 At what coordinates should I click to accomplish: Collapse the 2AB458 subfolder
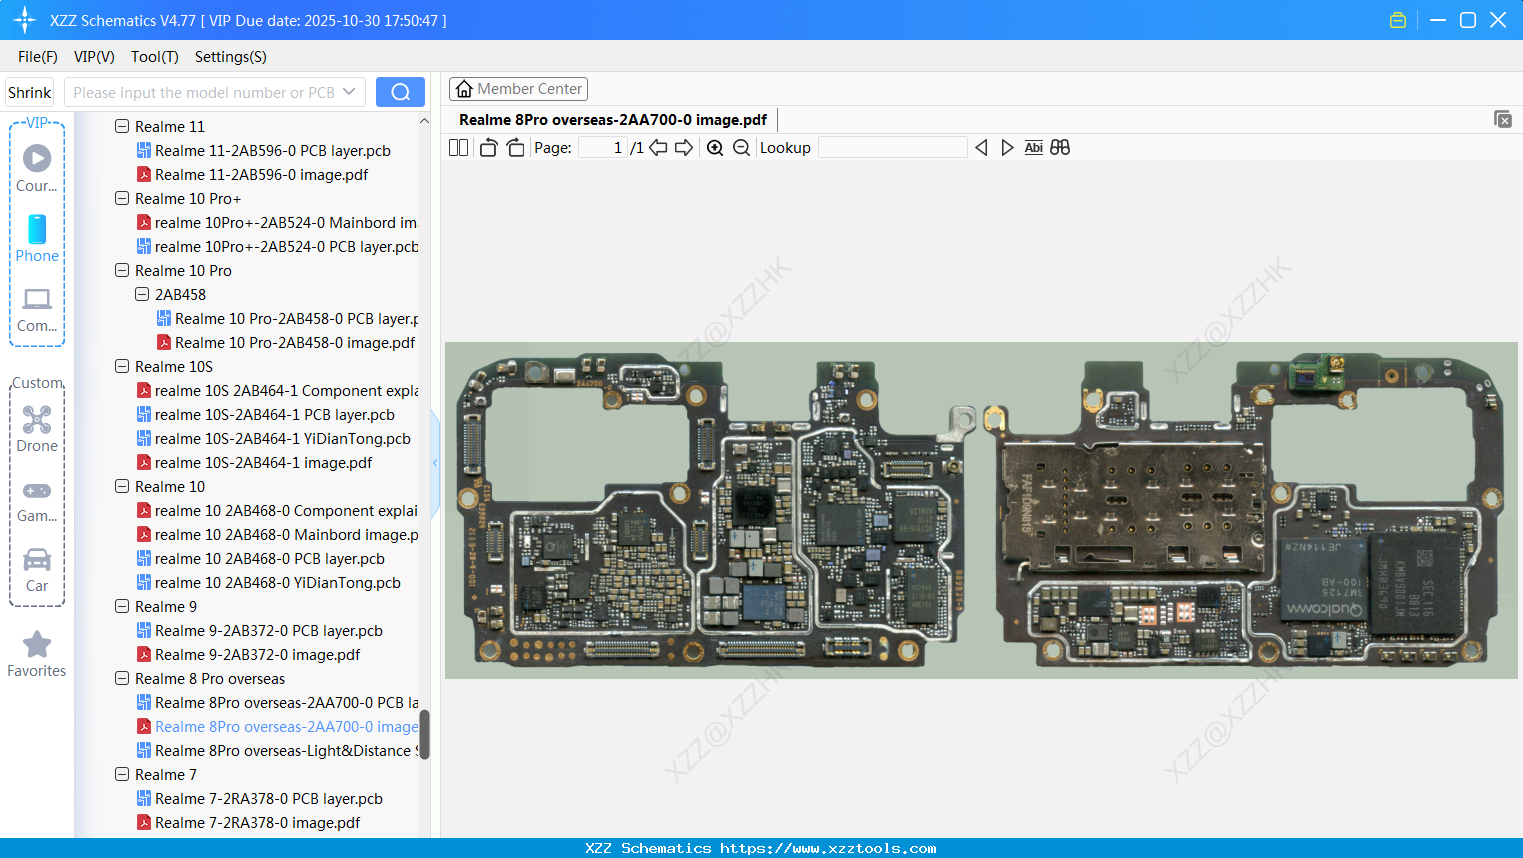(x=142, y=294)
